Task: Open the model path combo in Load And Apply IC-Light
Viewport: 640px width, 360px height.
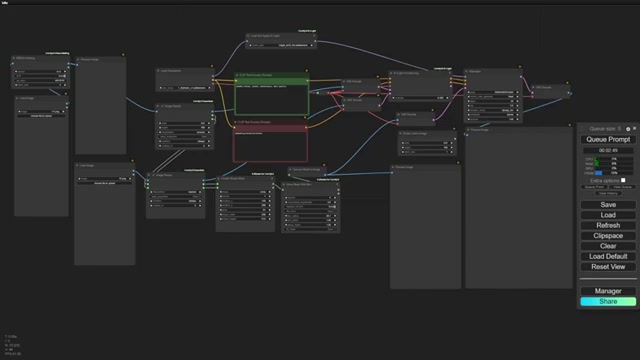Action: pyautogui.click(x=281, y=45)
